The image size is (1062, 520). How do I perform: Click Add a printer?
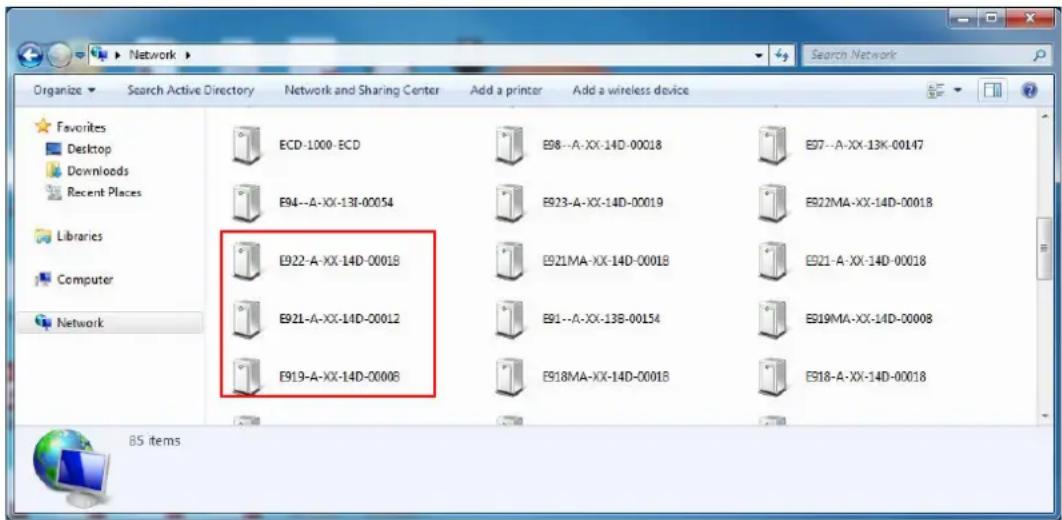(x=506, y=89)
